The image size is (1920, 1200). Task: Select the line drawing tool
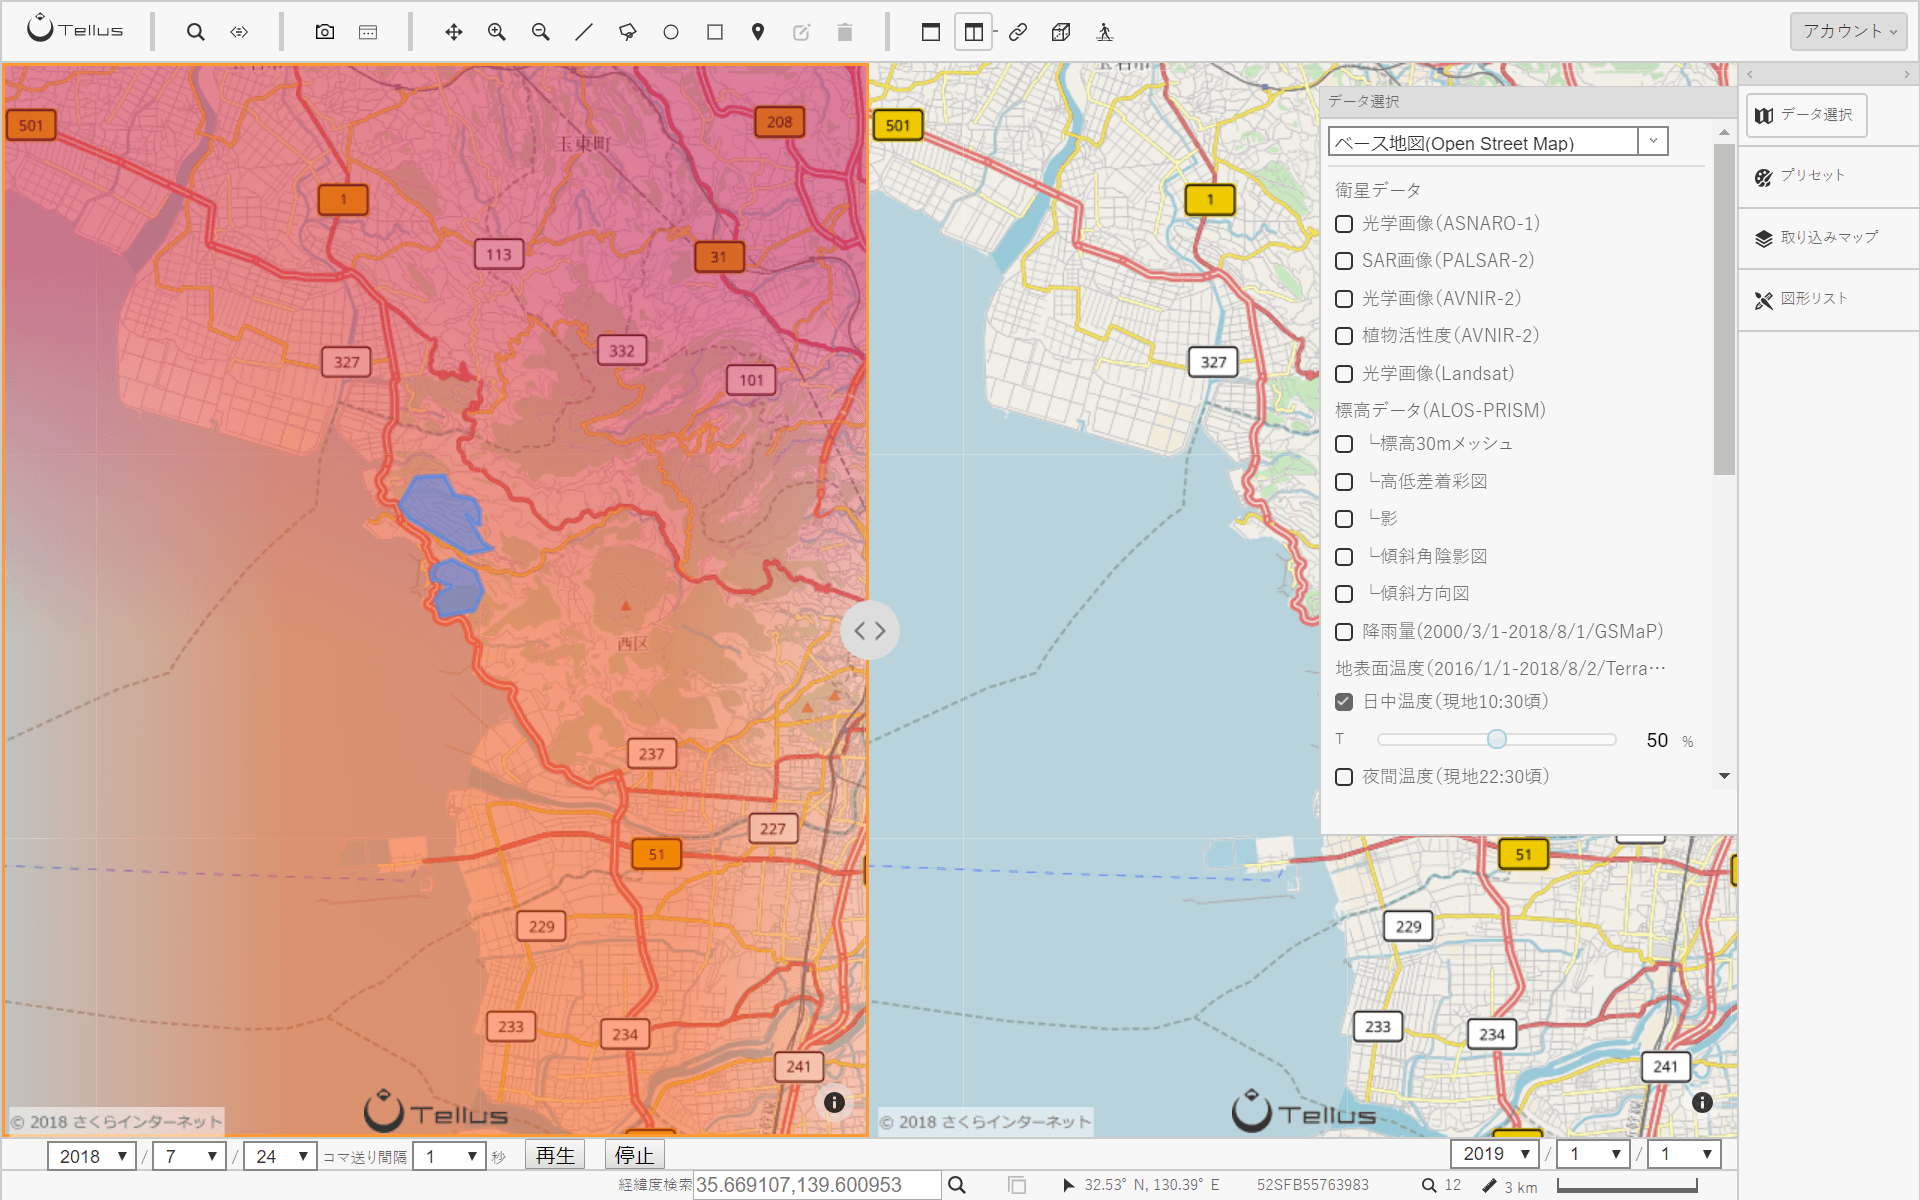(584, 32)
